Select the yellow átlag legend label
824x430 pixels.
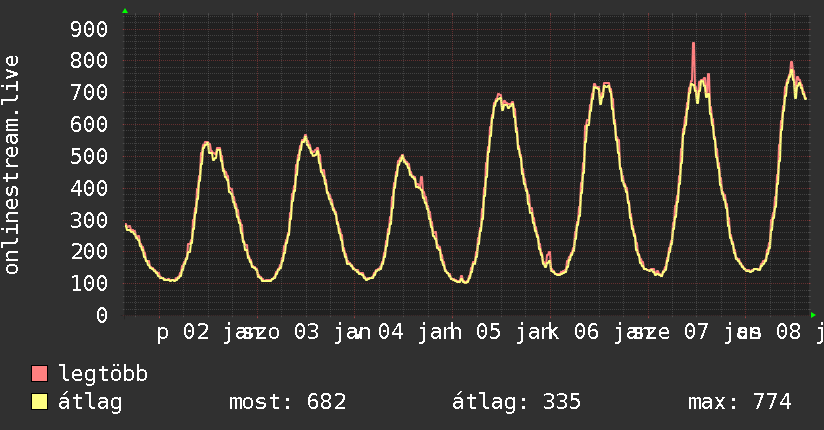pos(90,402)
